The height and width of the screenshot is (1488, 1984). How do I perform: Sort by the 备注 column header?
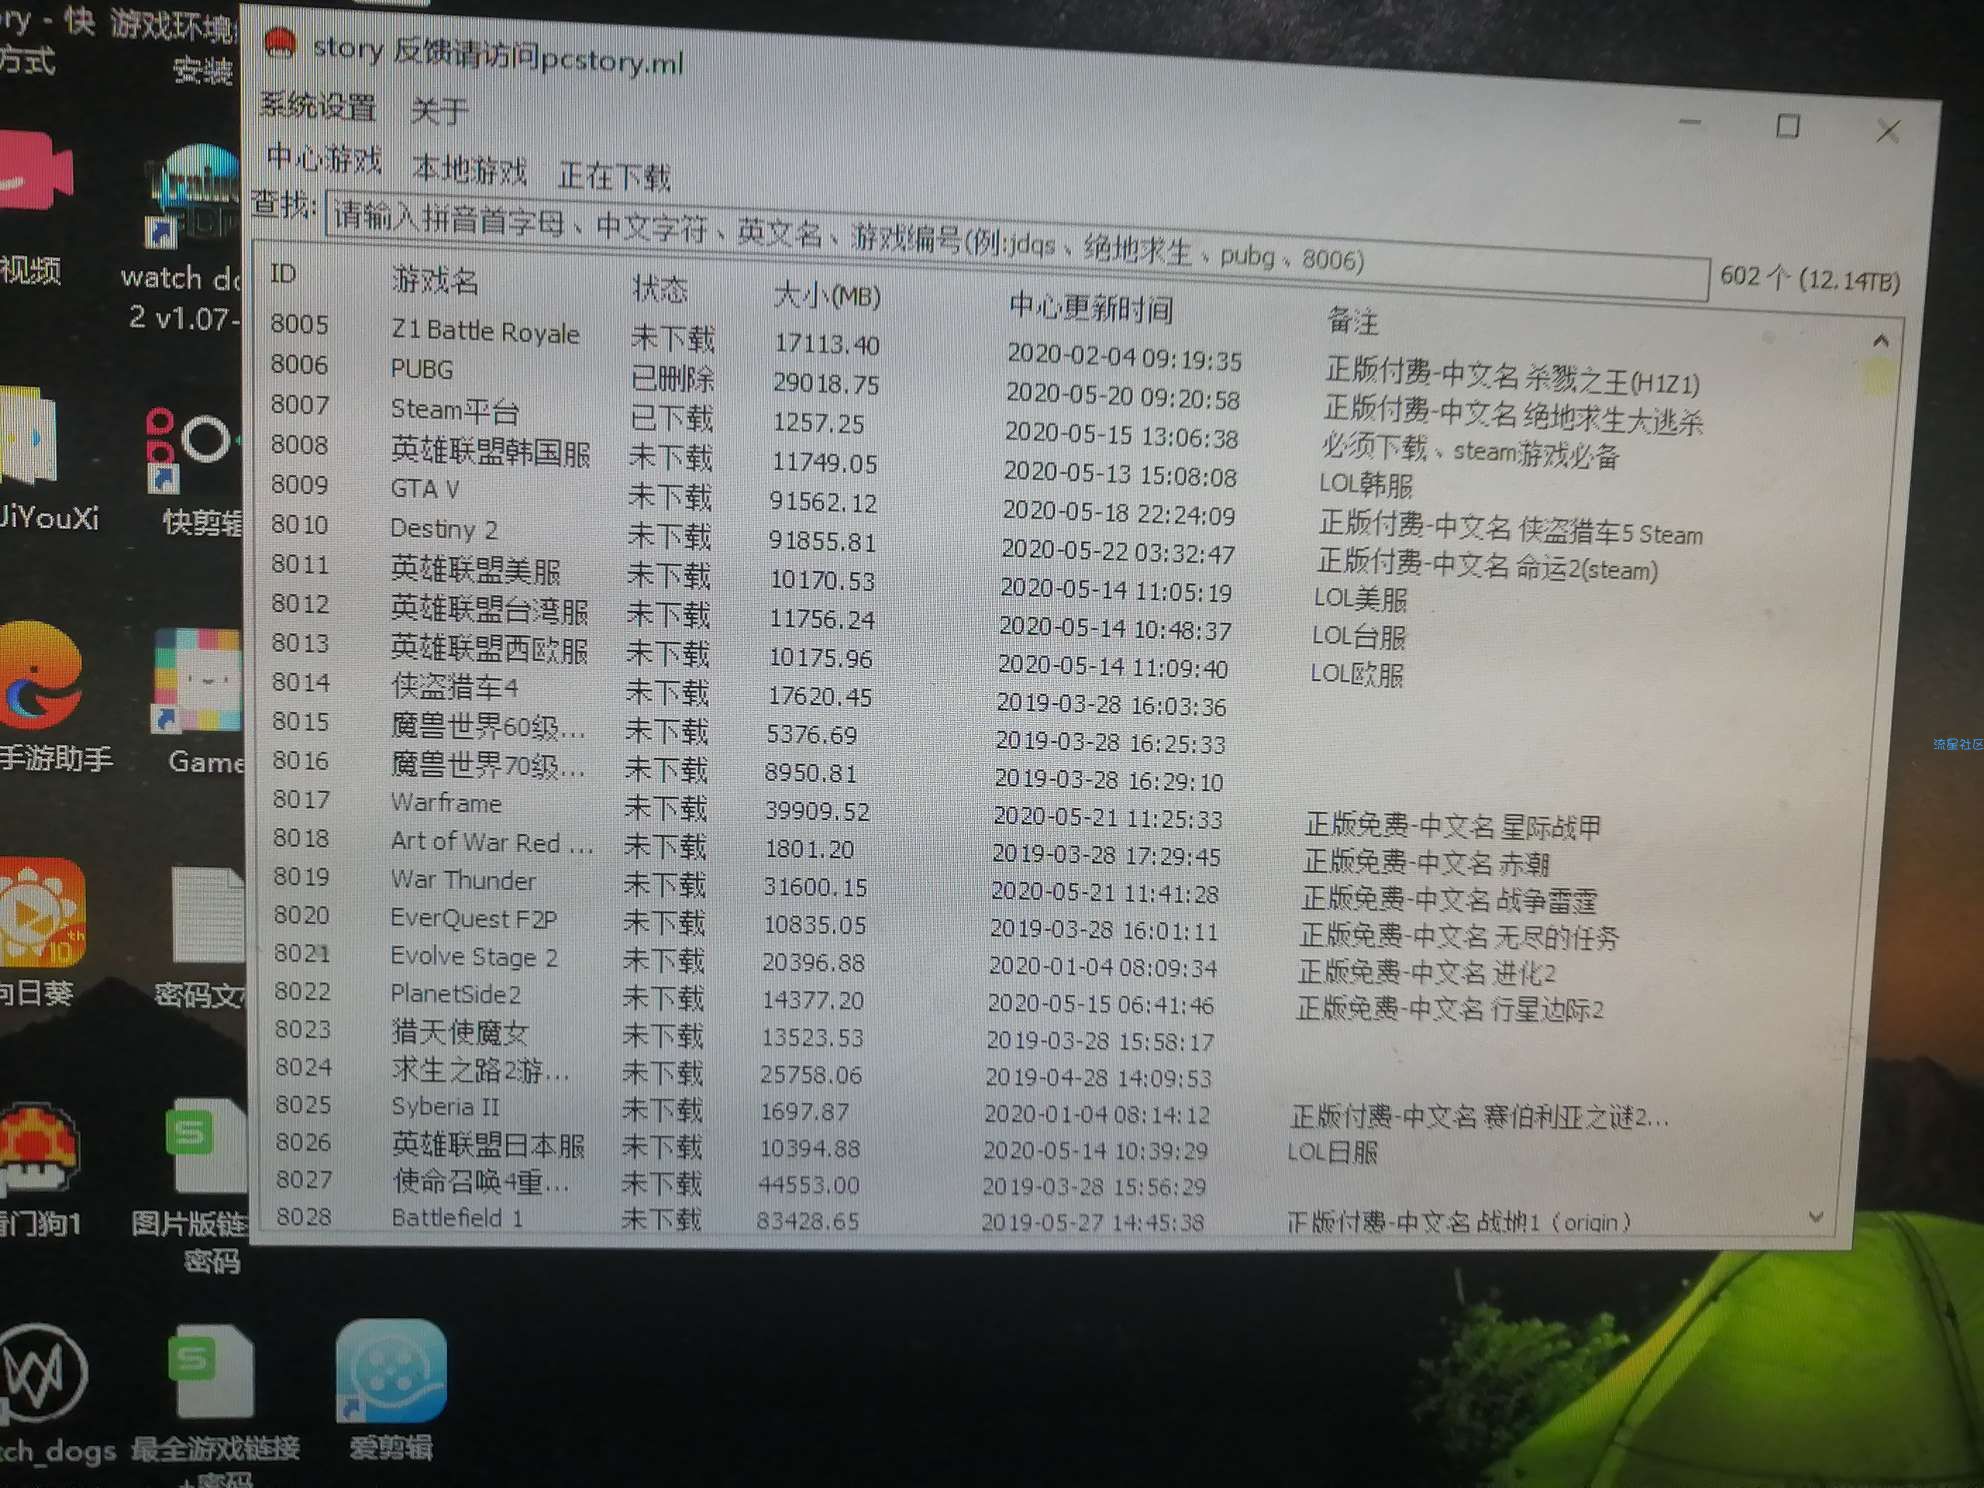point(1352,320)
